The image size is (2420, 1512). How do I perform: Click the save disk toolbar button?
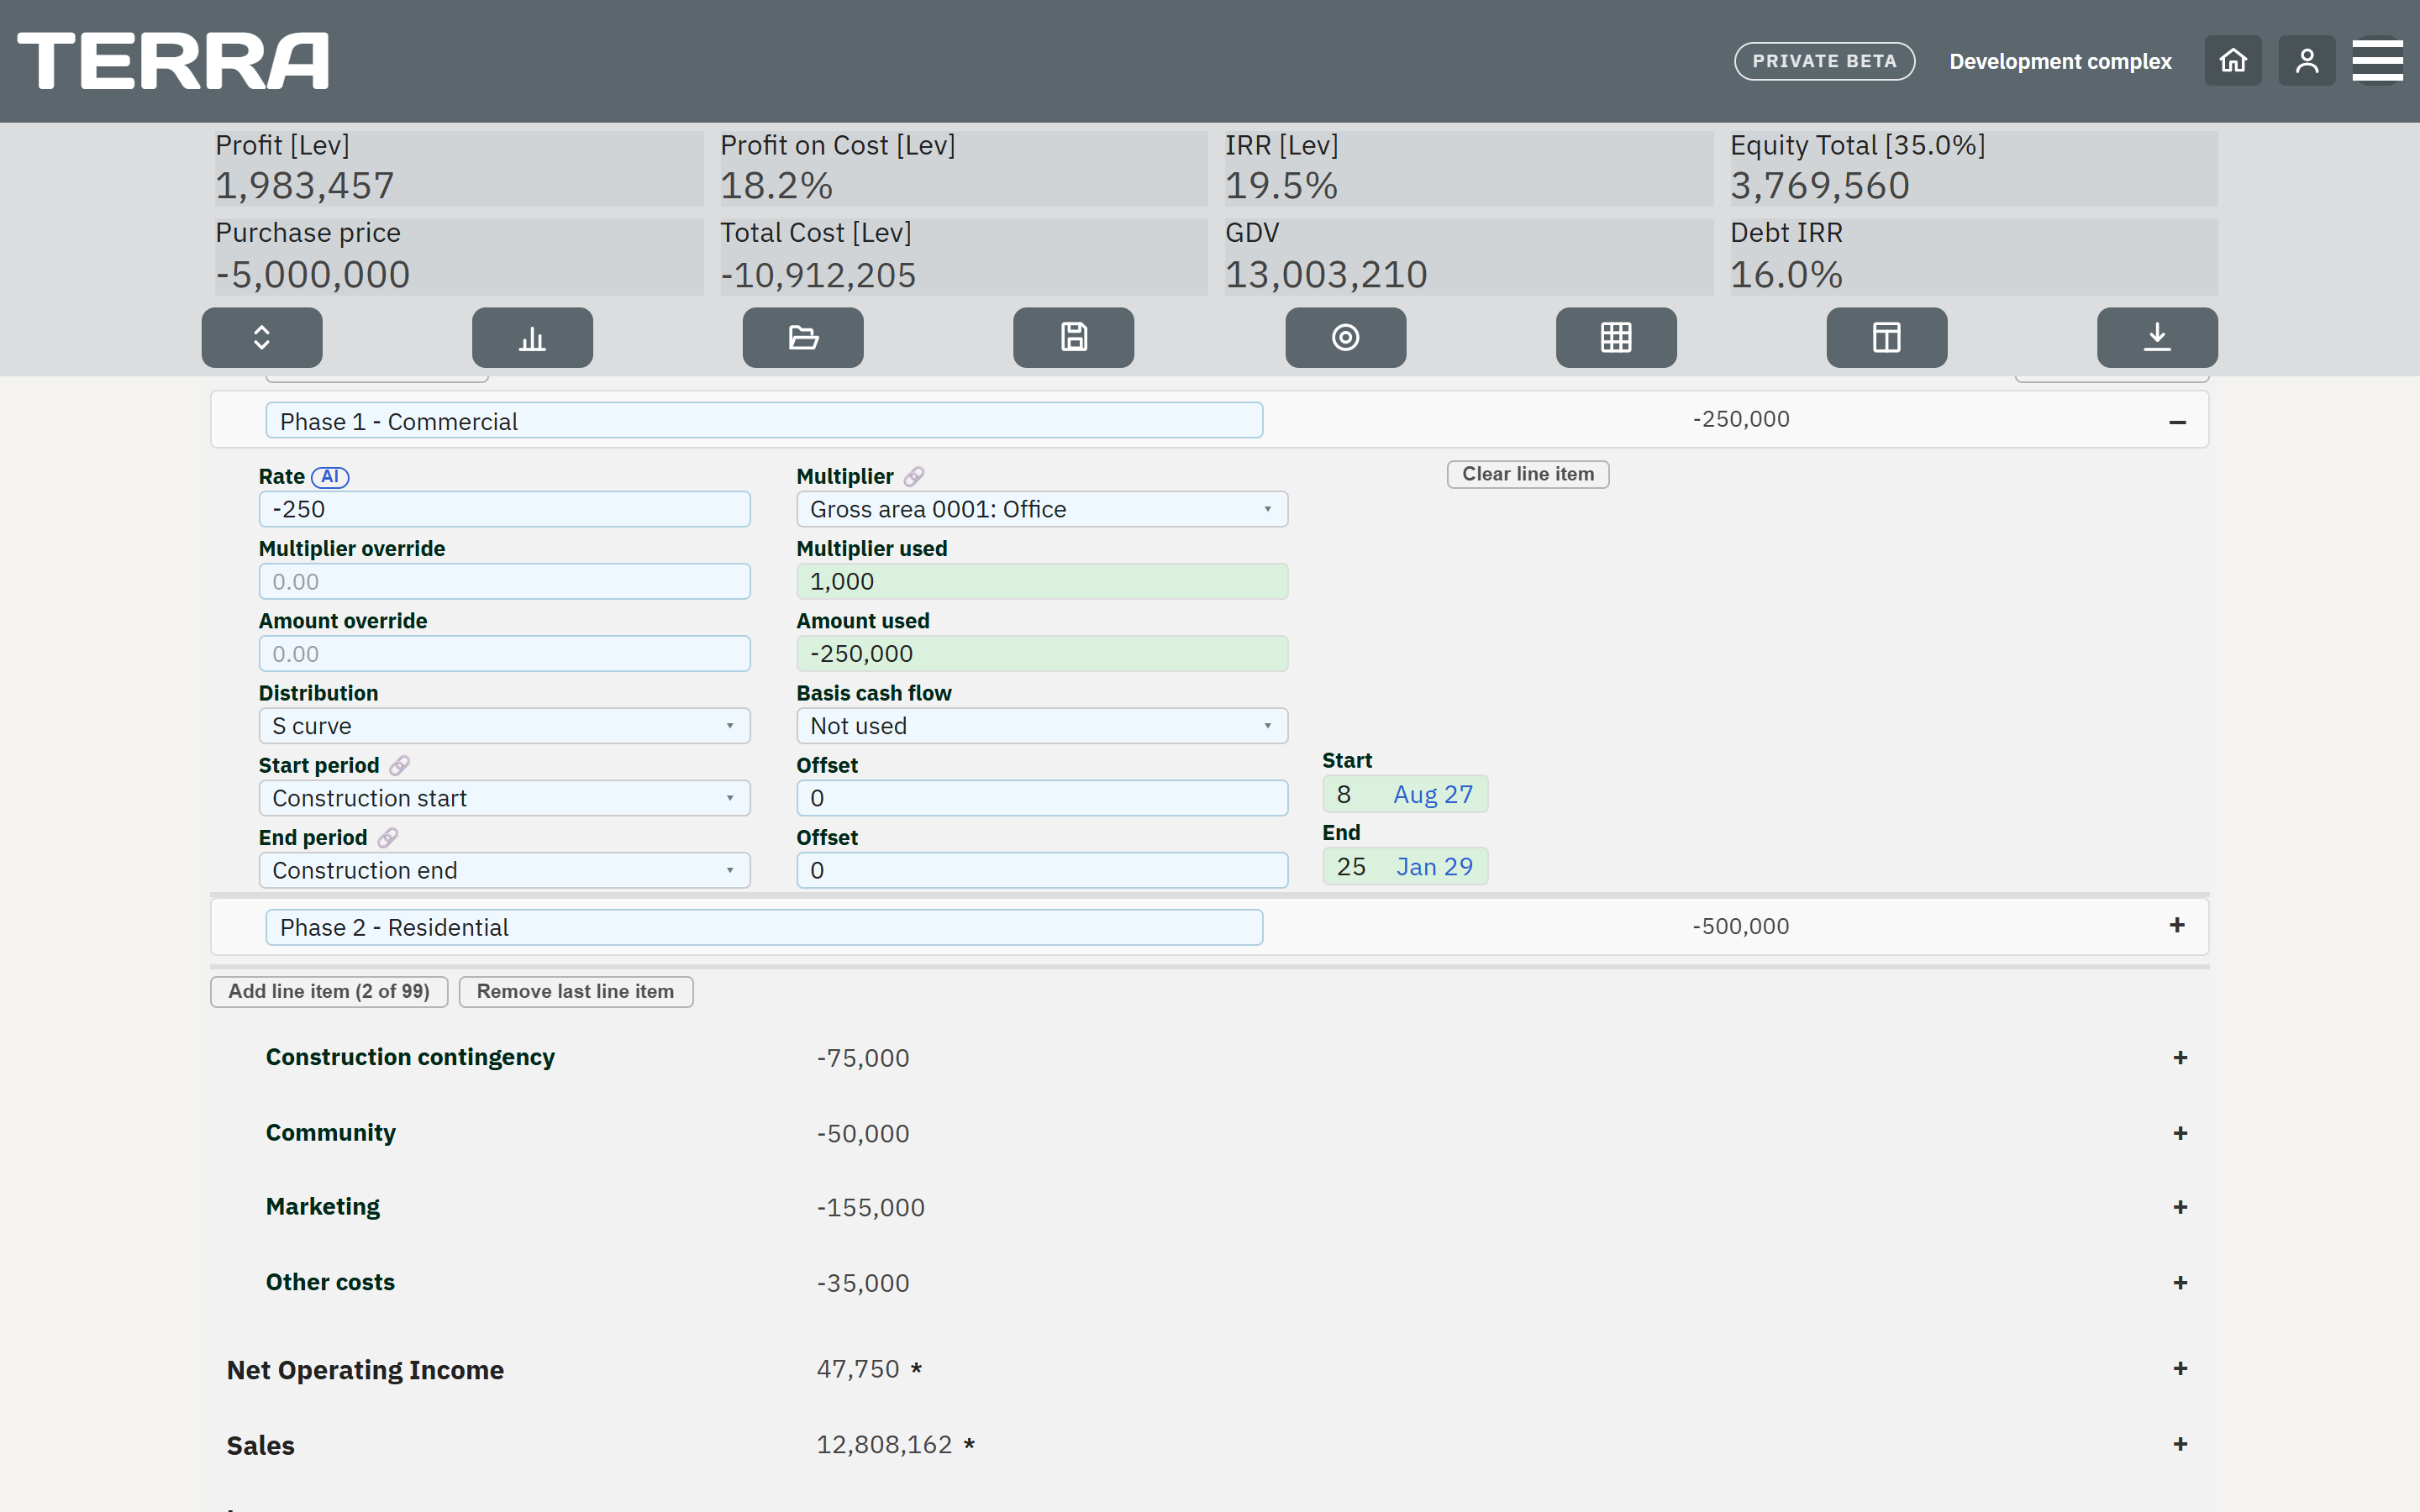click(1074, 338)
